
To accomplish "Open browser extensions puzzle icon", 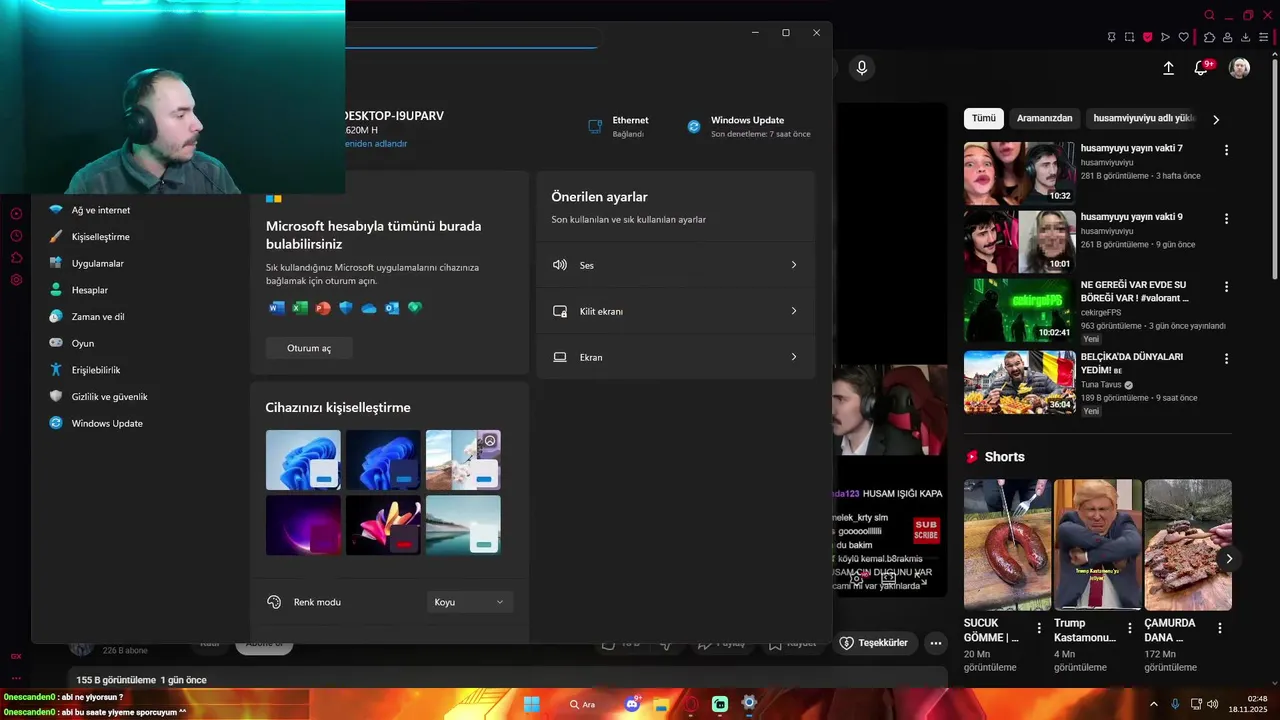I will coord(1209,37).
